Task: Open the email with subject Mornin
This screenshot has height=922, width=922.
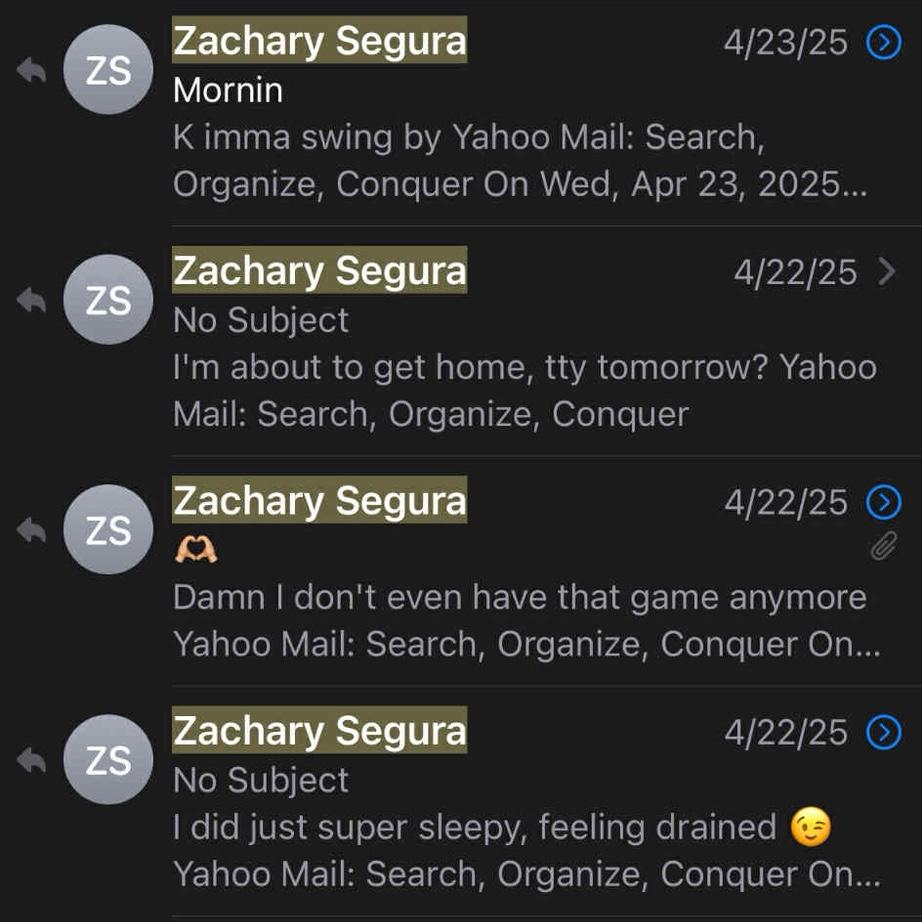Action: [228, 91]
